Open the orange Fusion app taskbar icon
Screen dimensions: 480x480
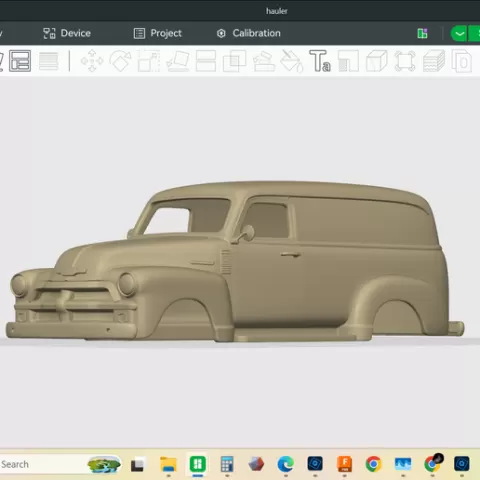(344, 464)
